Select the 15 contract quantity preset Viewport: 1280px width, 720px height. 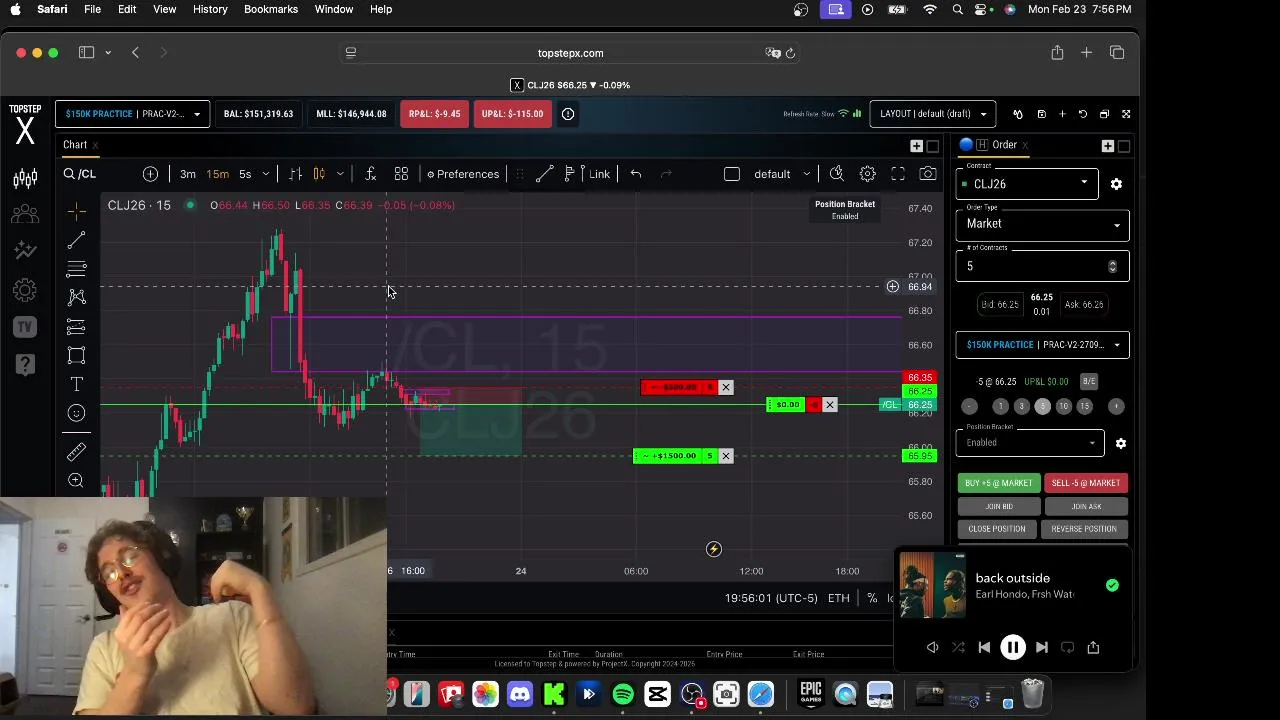coord(1084,406)
